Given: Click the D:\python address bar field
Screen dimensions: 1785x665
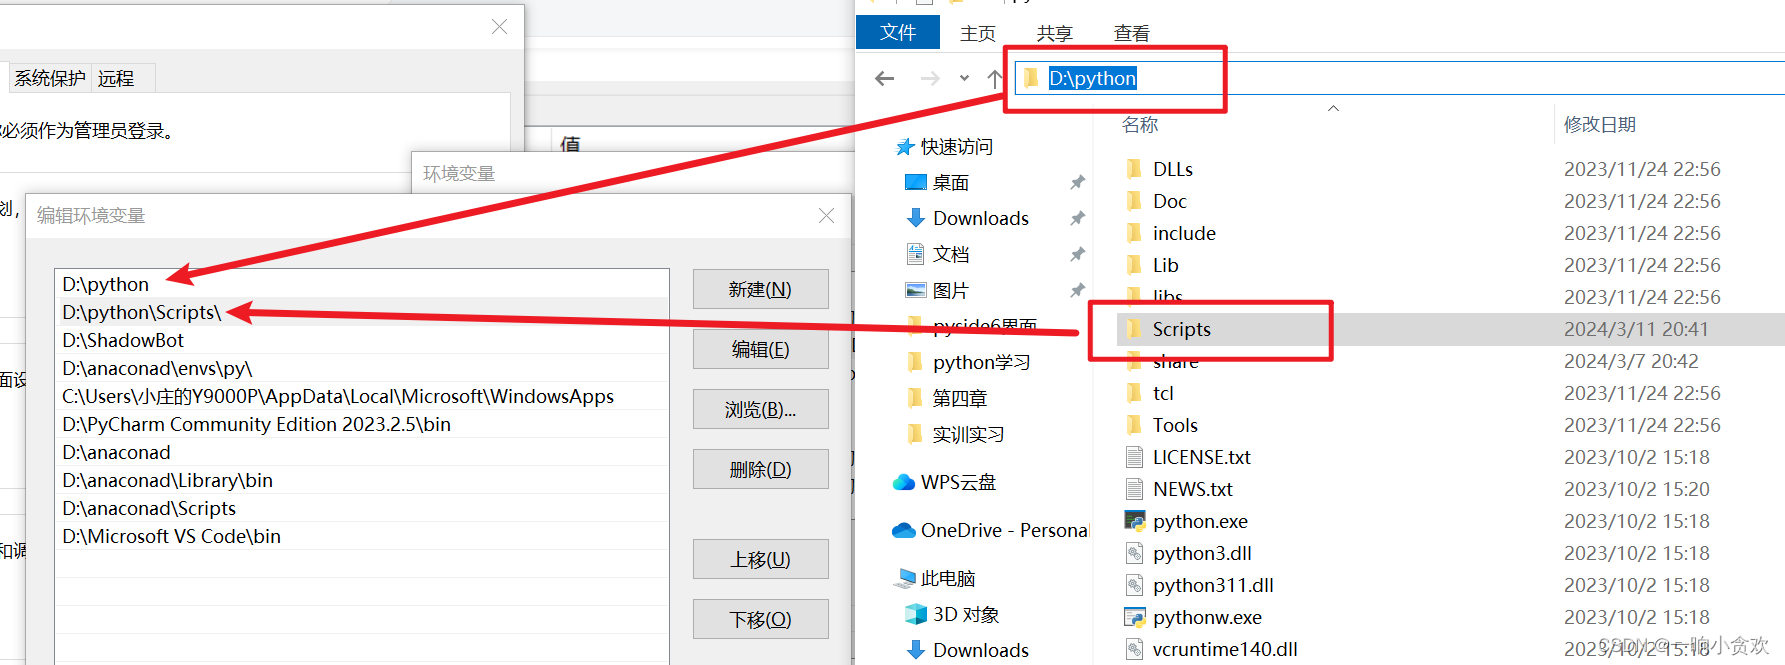Looking at the screenshot, I should click(1400, 78).
